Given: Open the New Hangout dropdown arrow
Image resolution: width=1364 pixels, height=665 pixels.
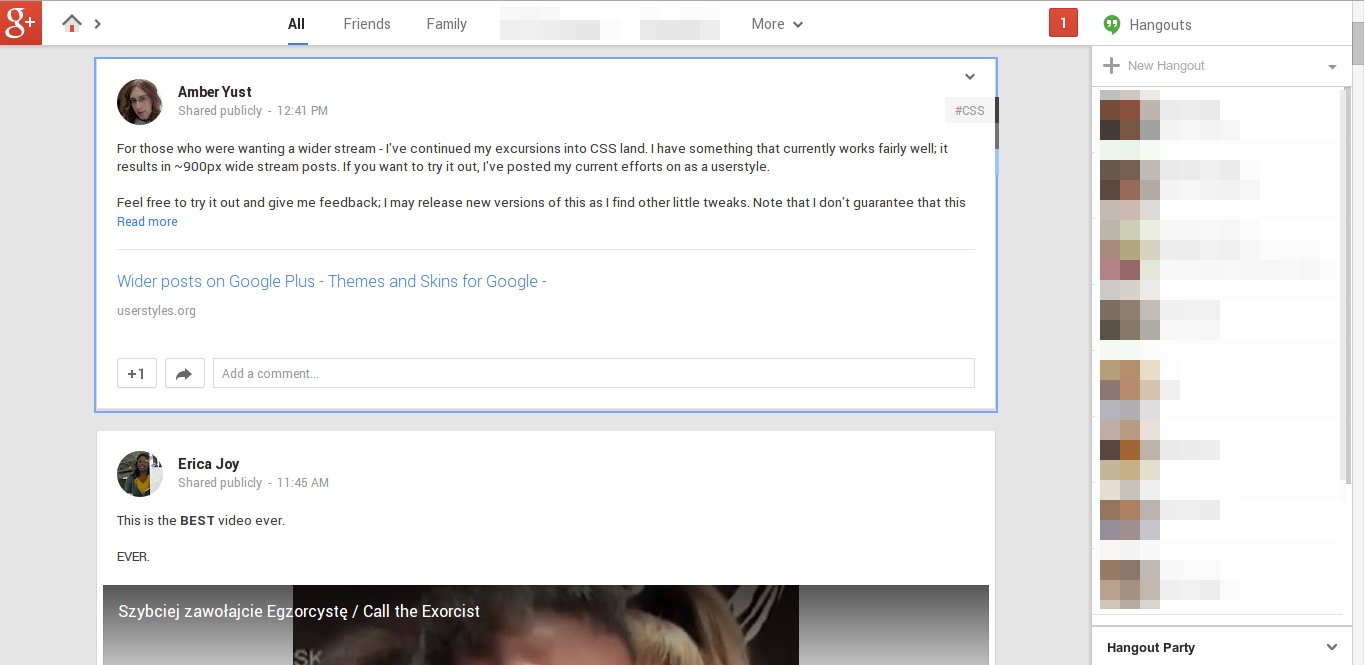Looking at the screenshot, I should pyautogui.click(x=1330, y=65).
